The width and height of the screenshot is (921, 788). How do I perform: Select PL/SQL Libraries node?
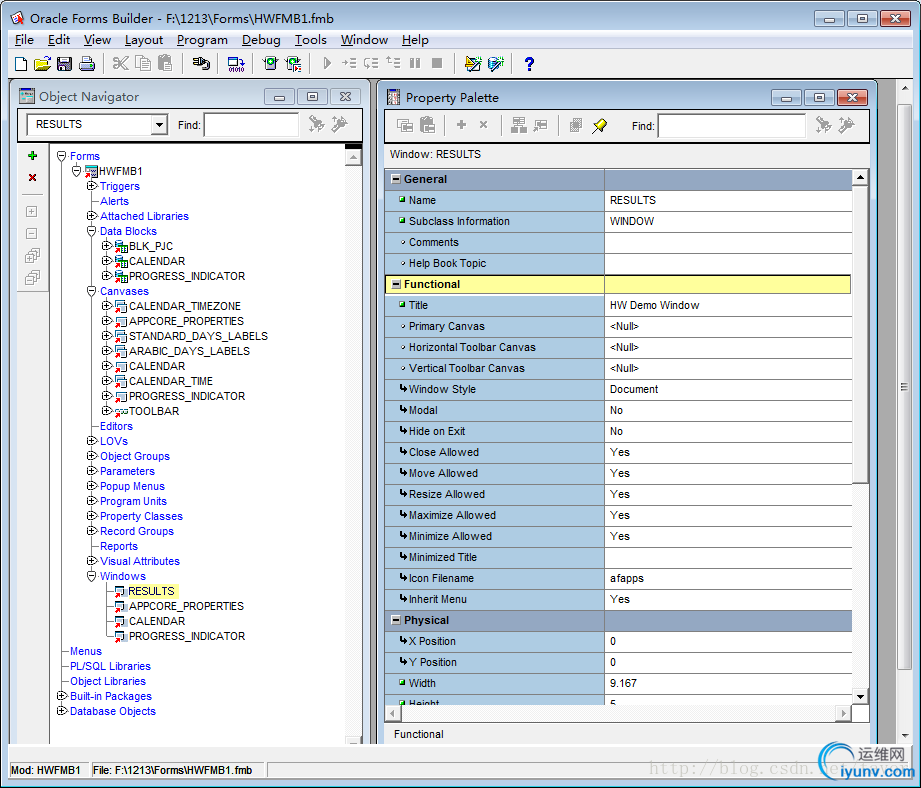(110, 666)
